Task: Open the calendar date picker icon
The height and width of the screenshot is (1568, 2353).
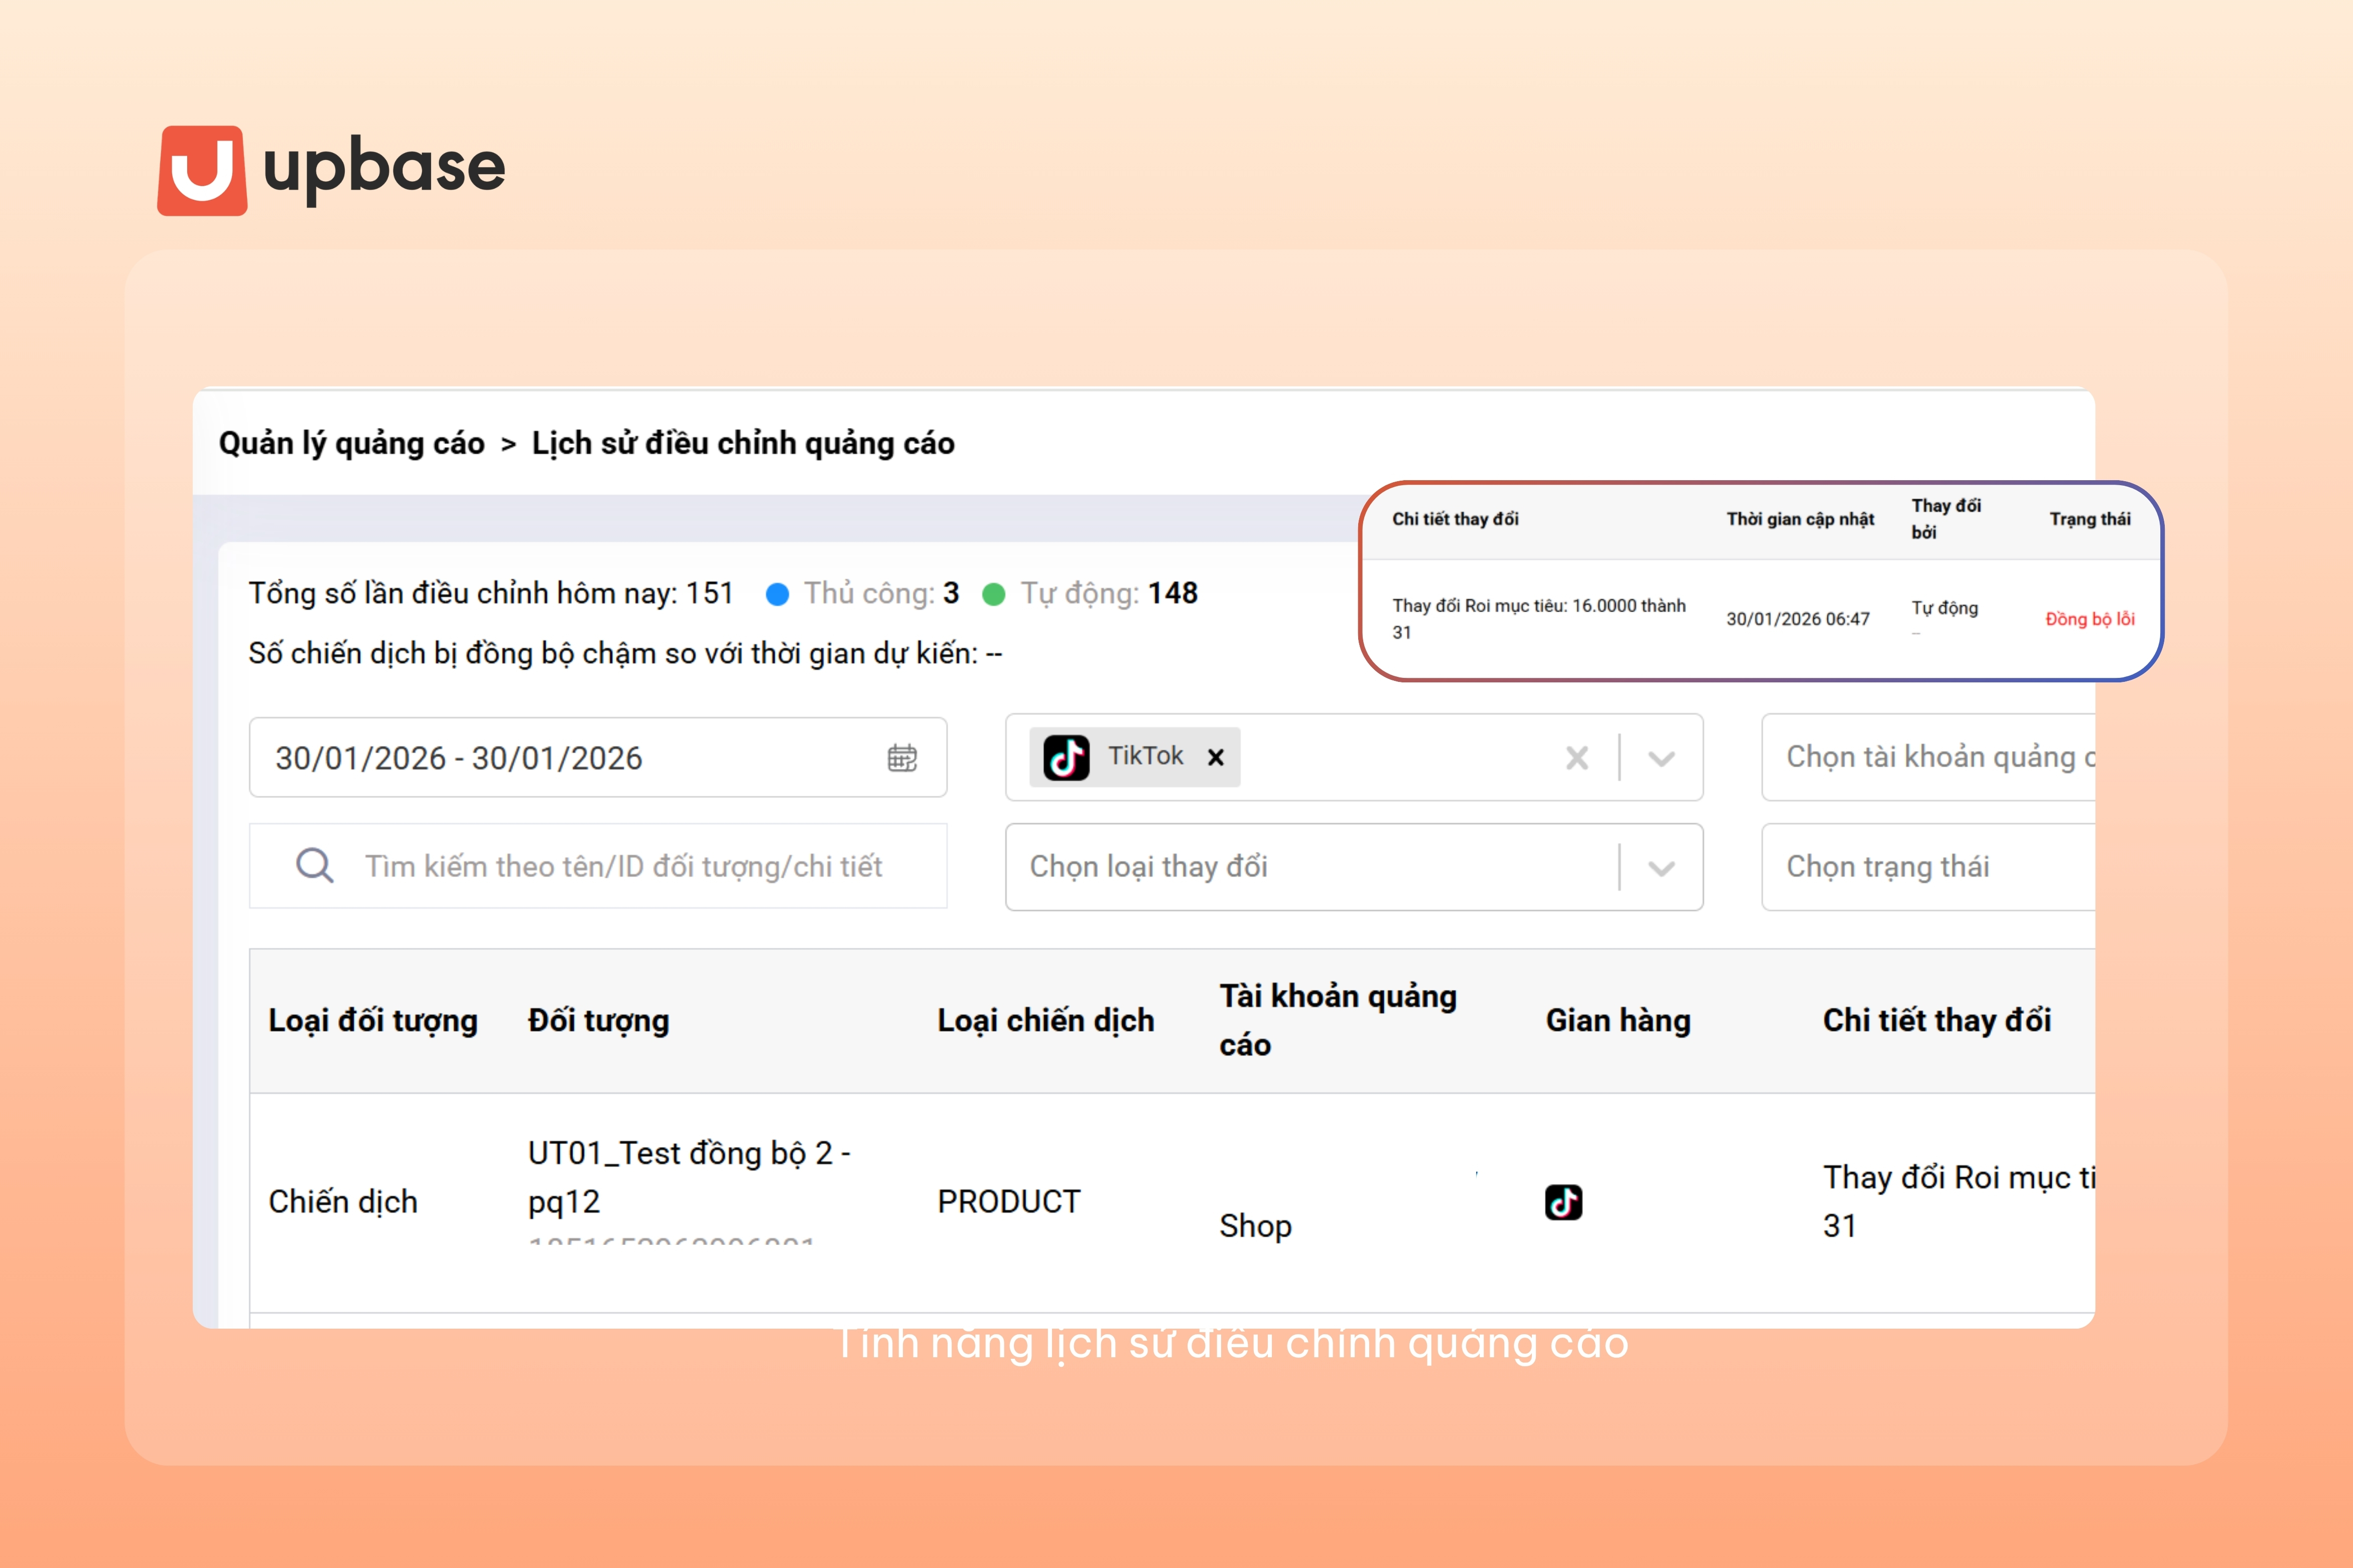Action: pos(902,758)
